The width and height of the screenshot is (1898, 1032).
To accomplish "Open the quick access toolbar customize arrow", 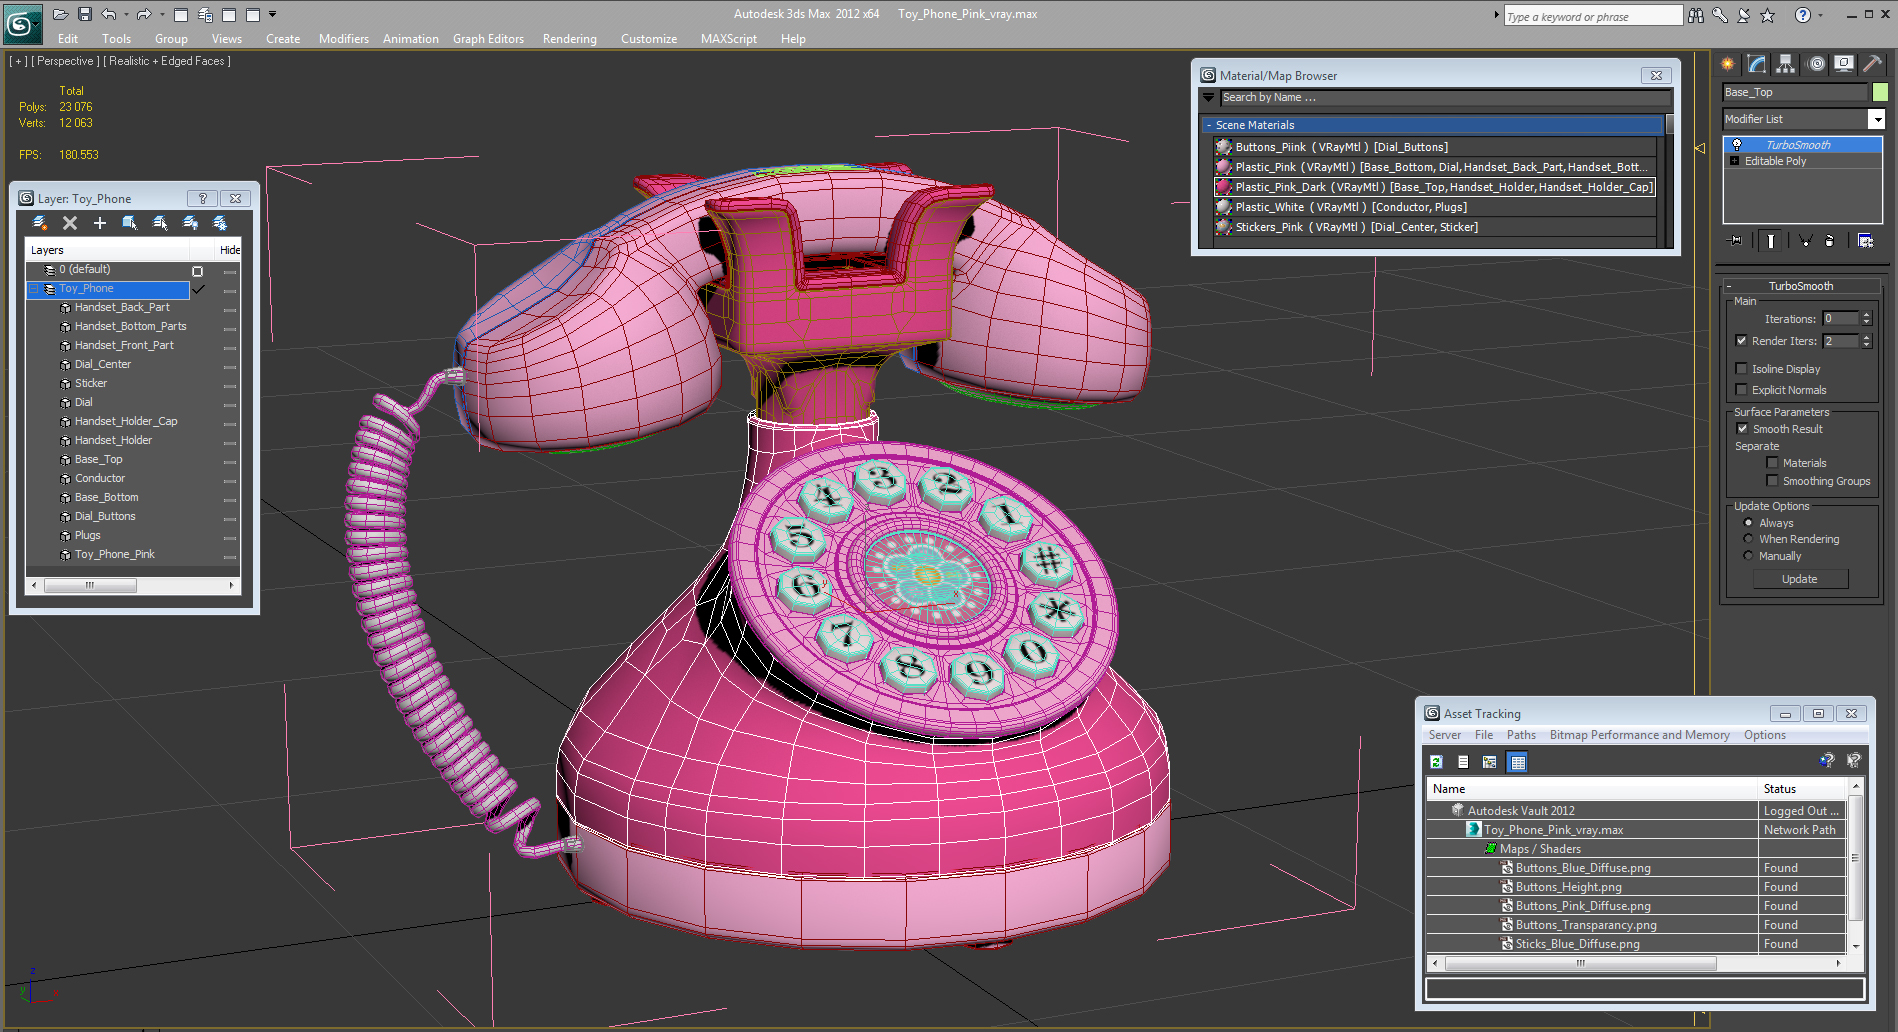I will (272, 15).
